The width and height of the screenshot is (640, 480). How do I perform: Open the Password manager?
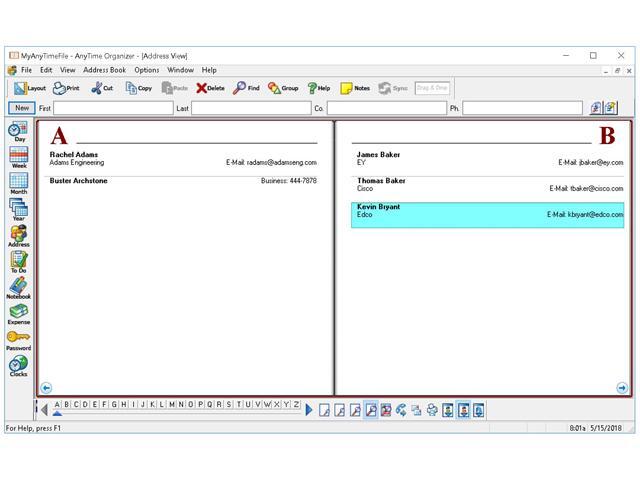pyautogui.click(x=18, y=340)
